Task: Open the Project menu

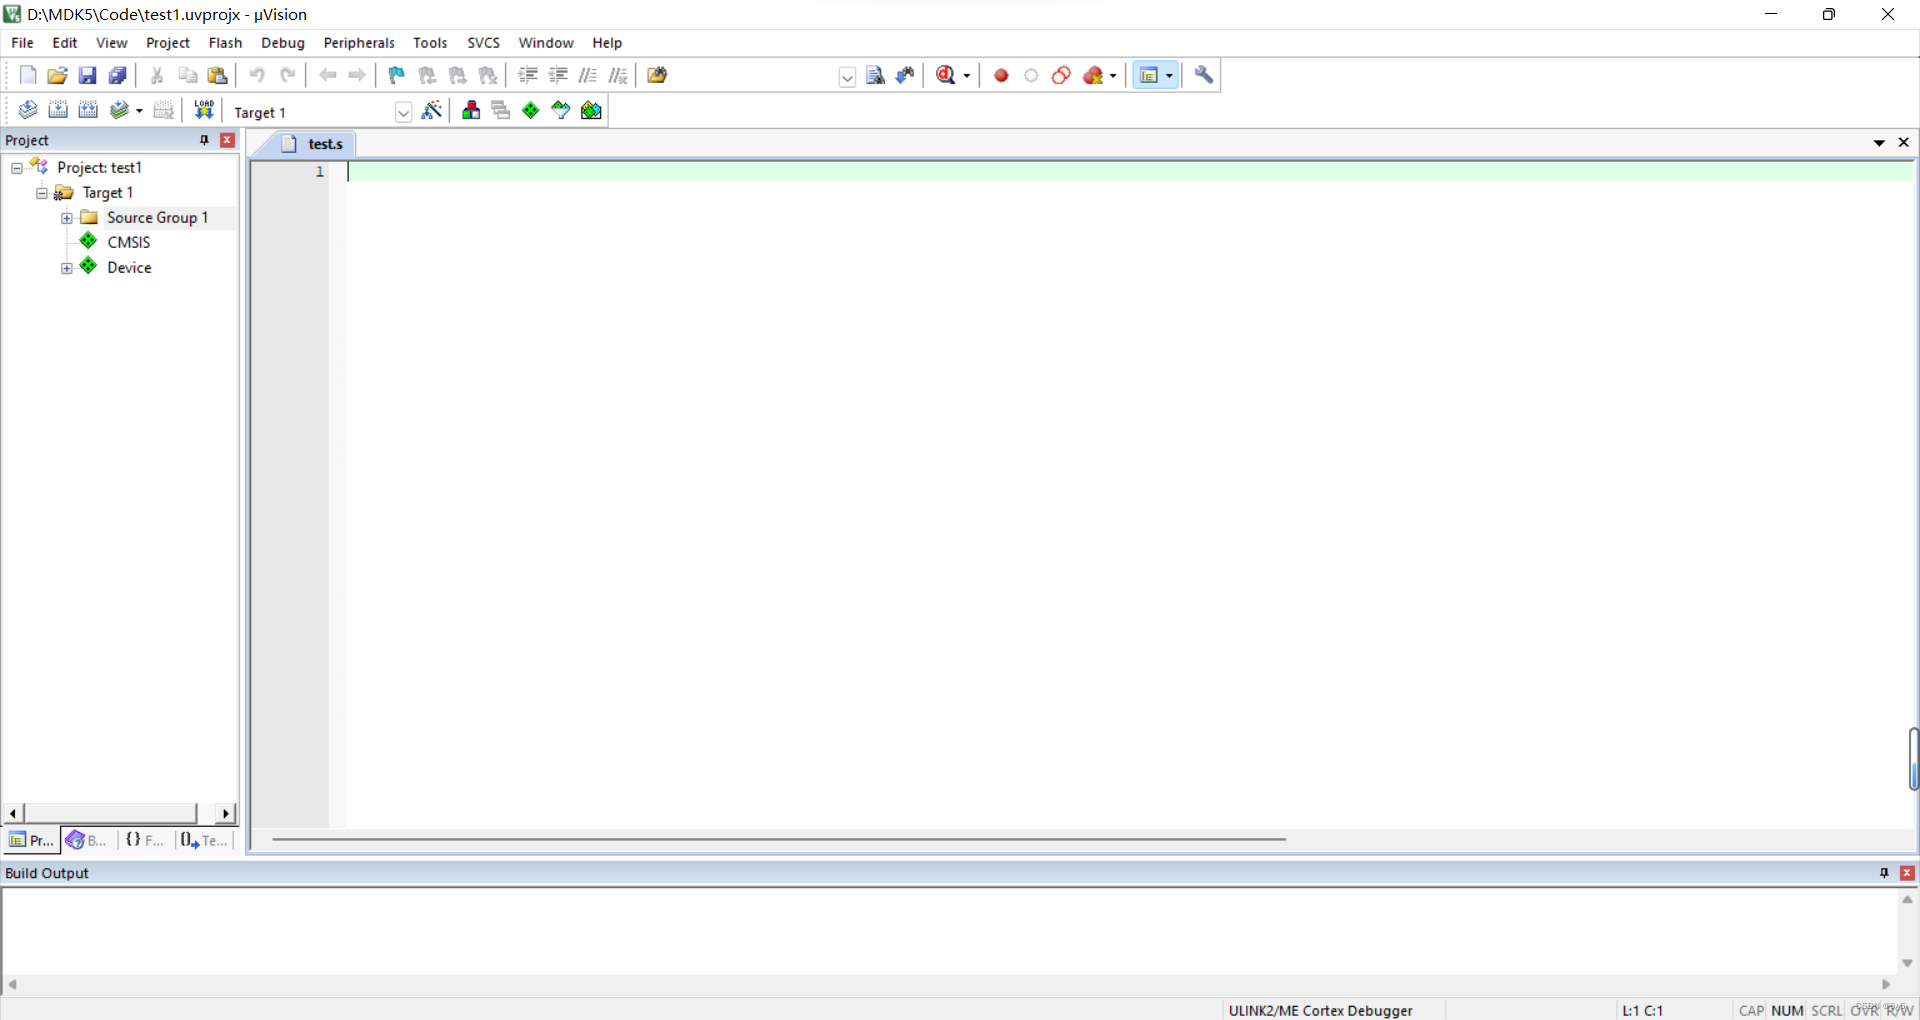Action: pyautogui.click(x=168, y=43)
